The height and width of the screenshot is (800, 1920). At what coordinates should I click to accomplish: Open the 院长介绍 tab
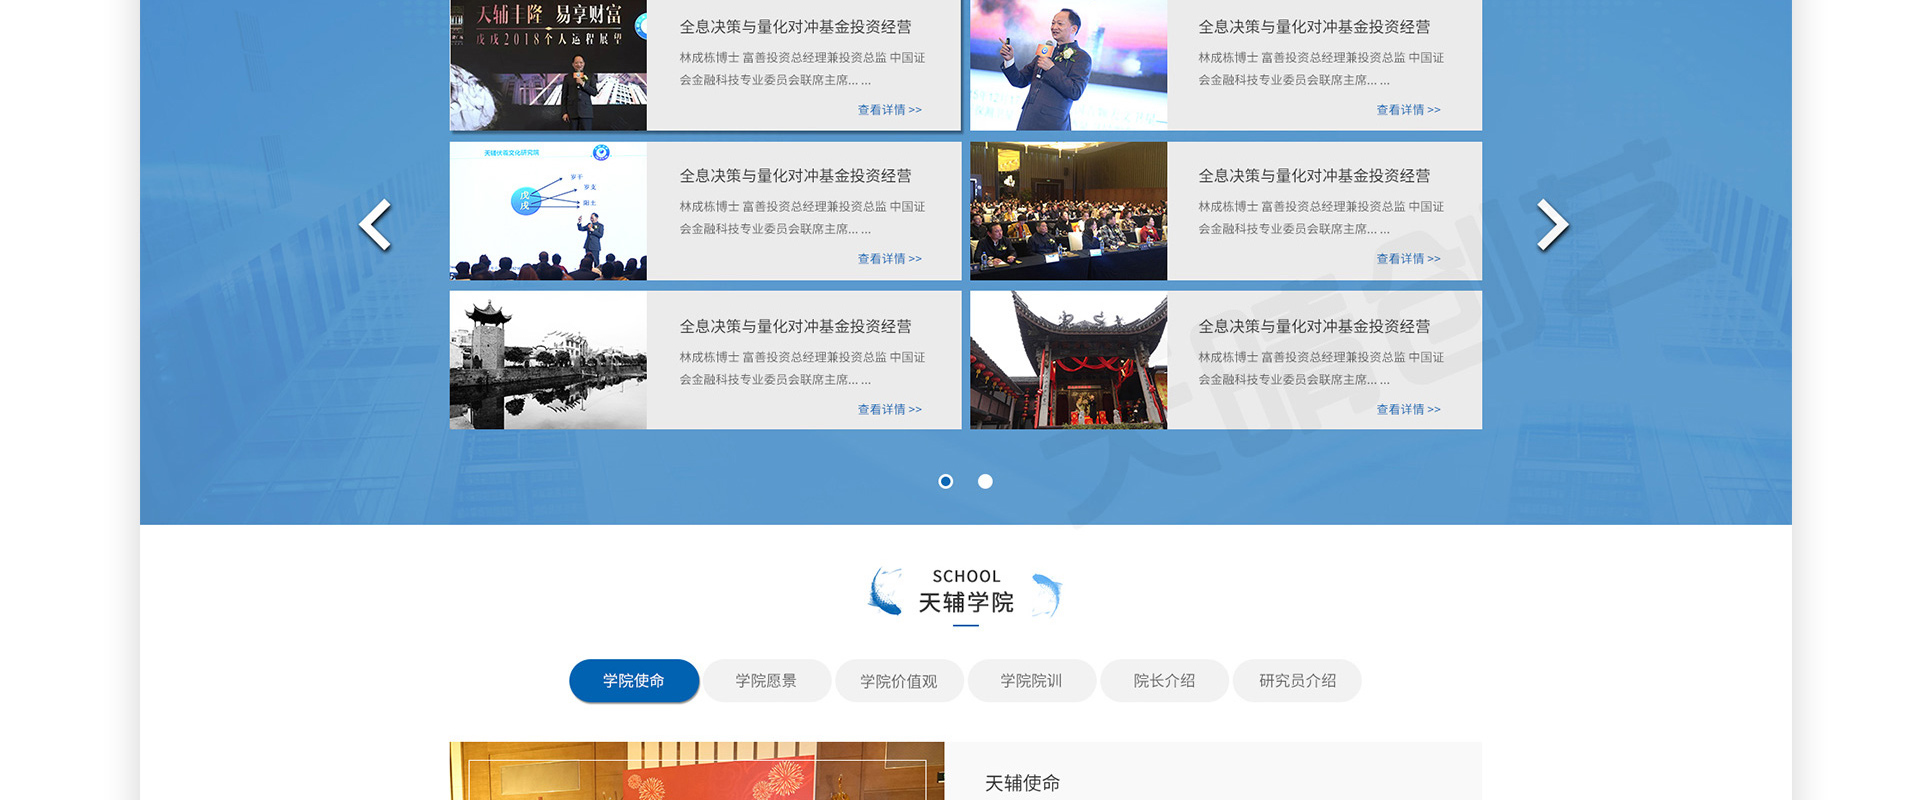(x=1164, y=681)
